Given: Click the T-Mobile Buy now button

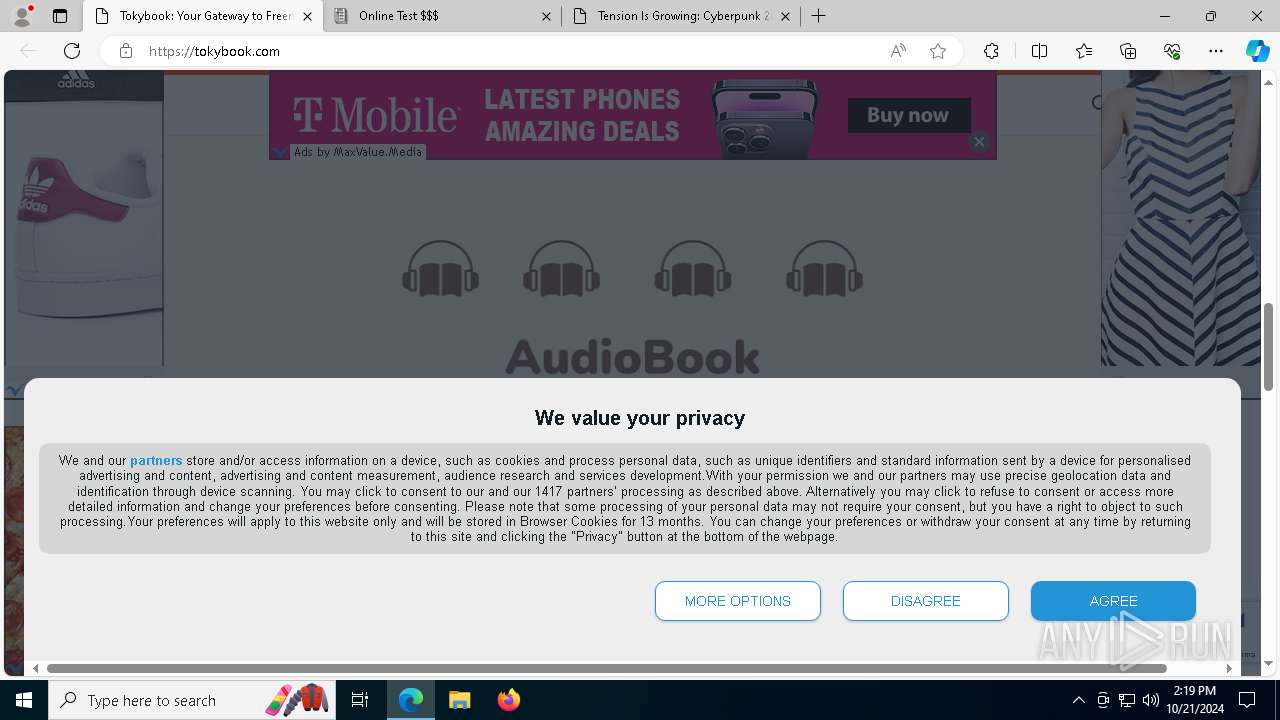Looking at the screenshot, I should click(x=909, y=115).
